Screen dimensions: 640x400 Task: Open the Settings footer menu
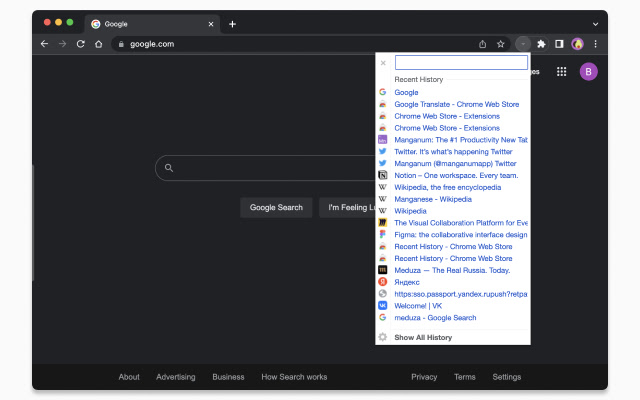click(507, 377)
